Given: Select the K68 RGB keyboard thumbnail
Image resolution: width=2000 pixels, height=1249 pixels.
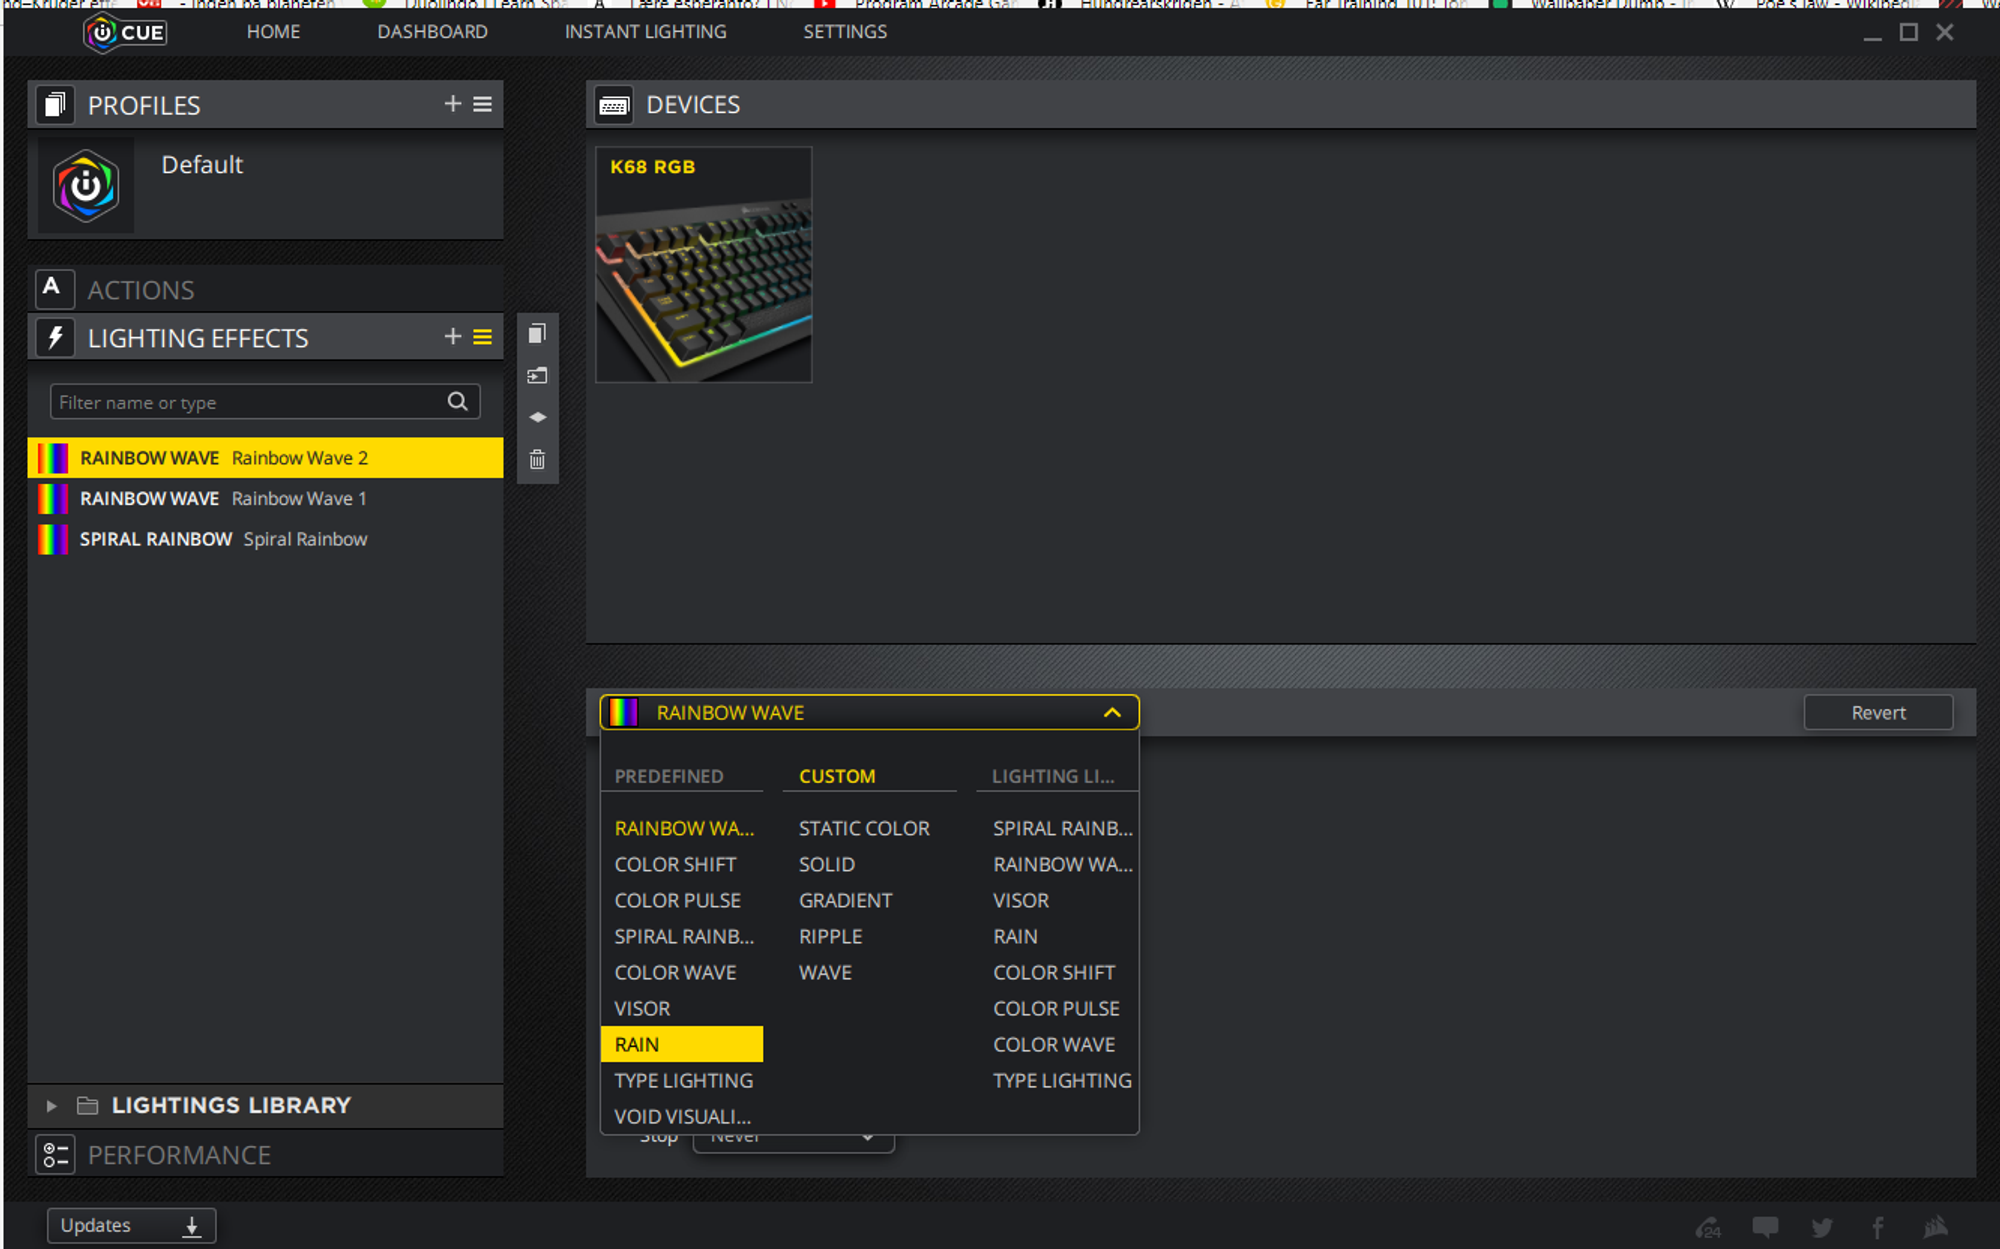Looking at the screenshot, I should click(x=703, y=264).
